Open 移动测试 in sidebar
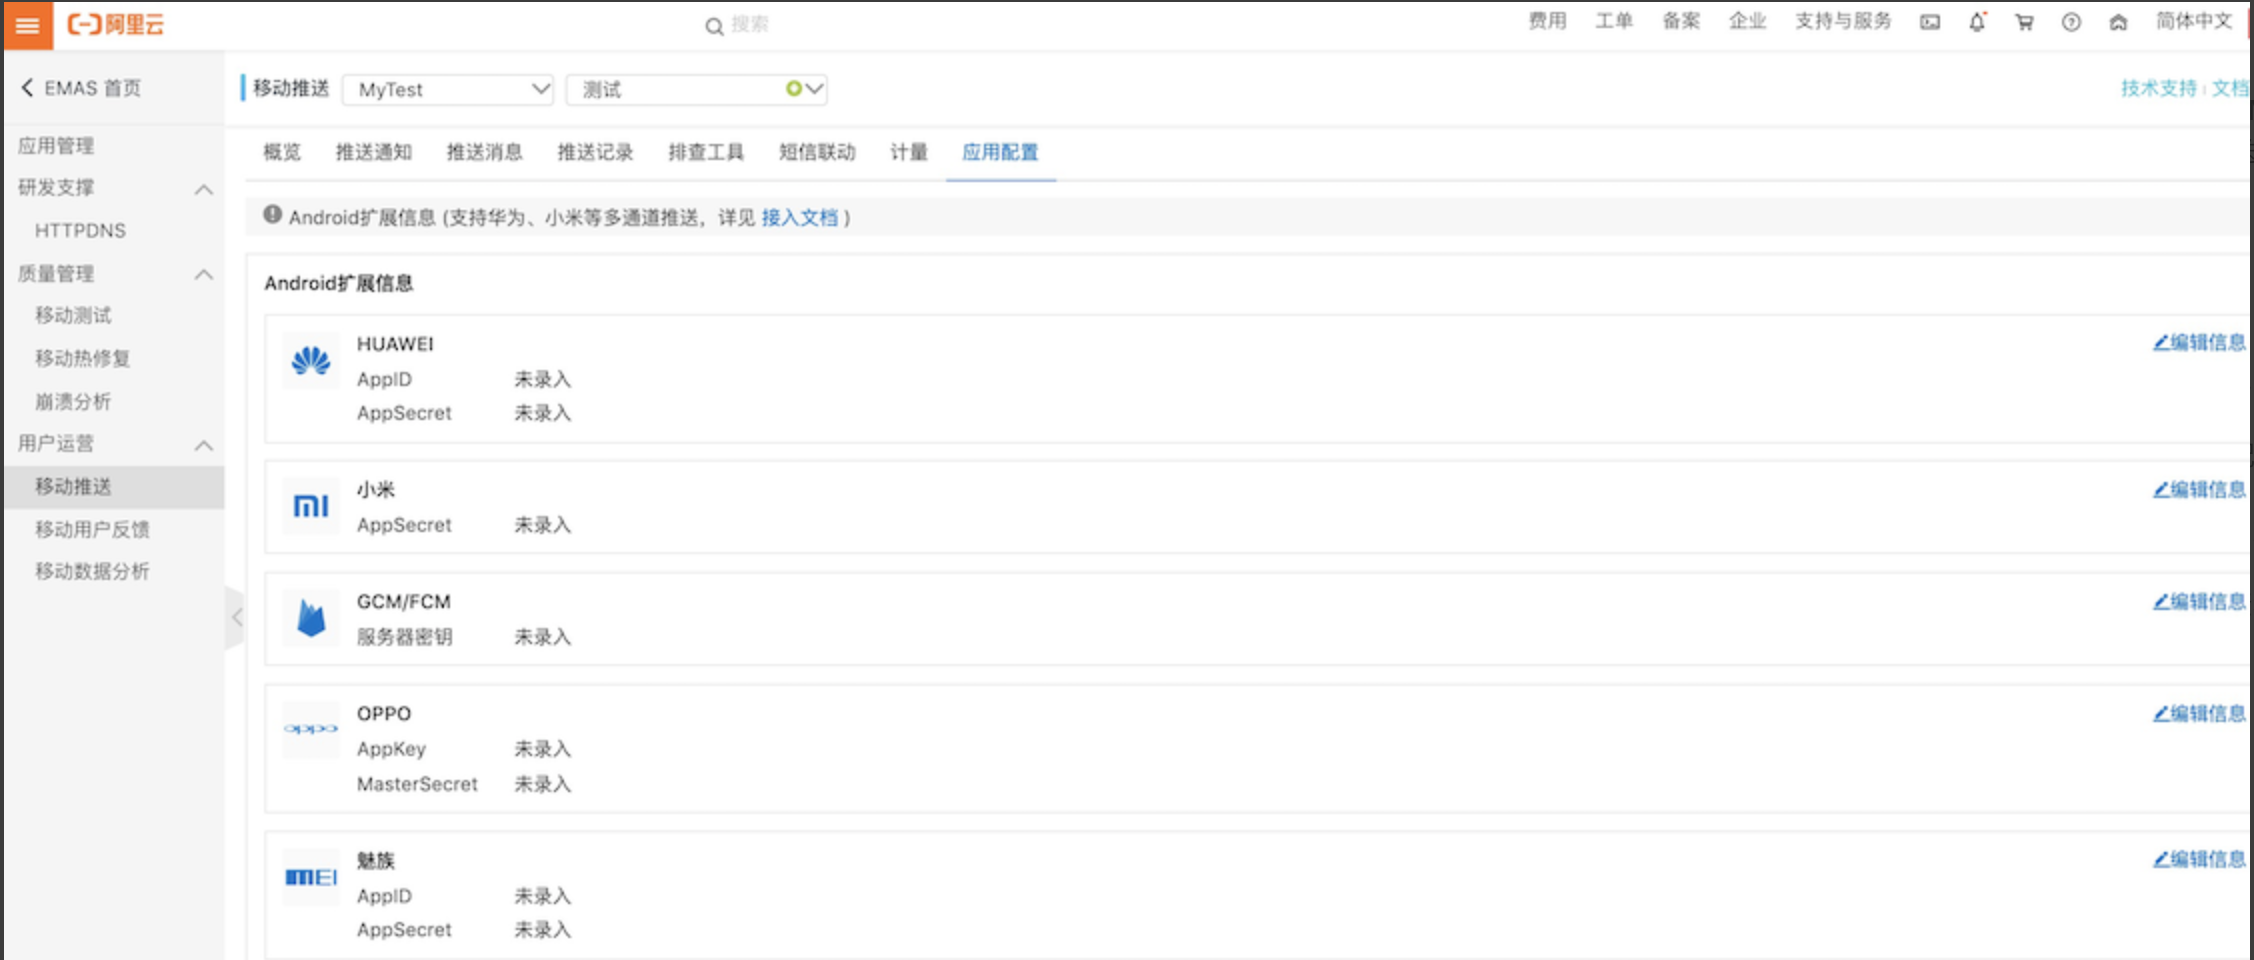Image resolution: width=2254 pixels, height=960 pixels. [73, 315]
